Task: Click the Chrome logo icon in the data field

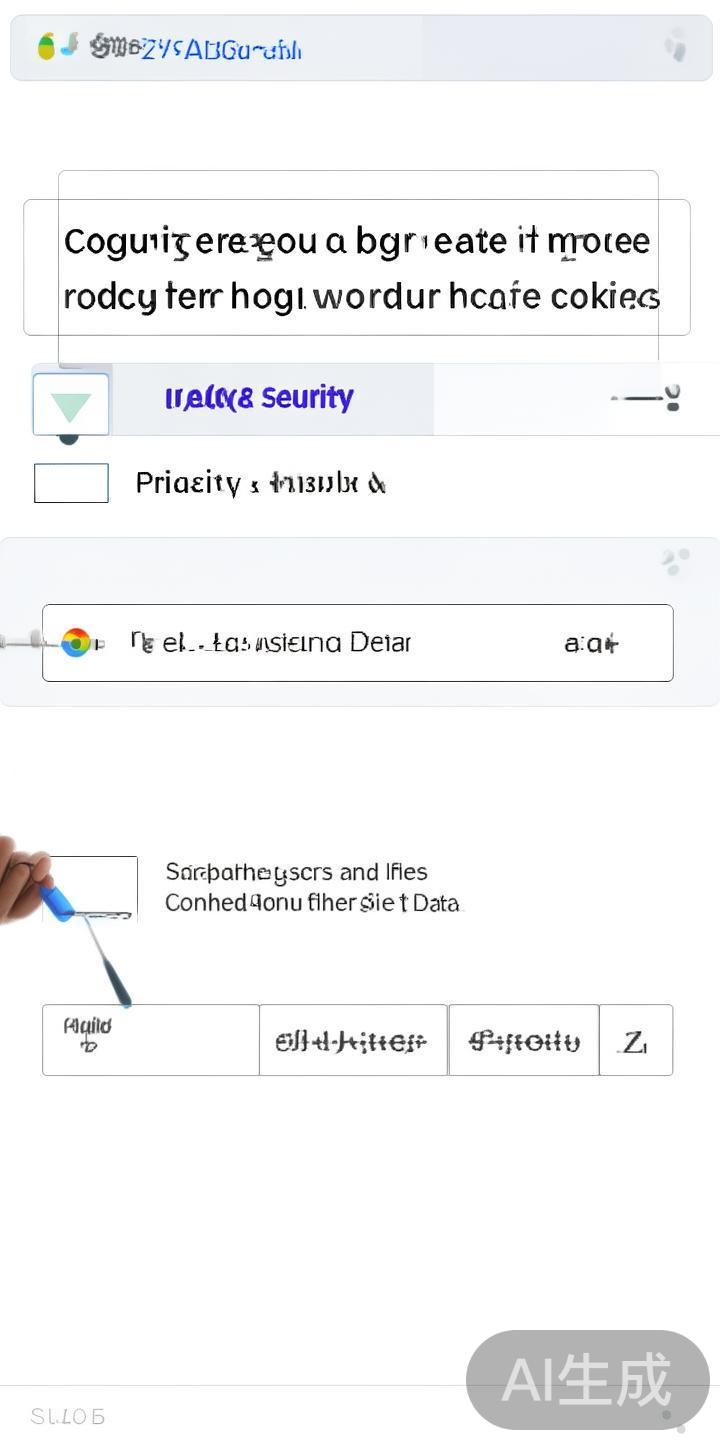Action: [x=76, y=642]
